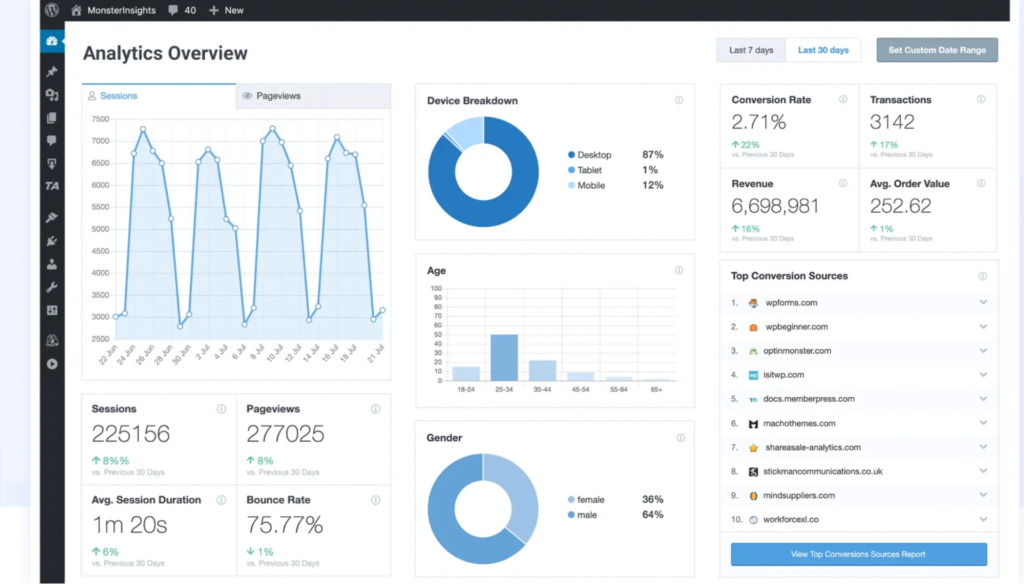Click View Top Conversions Sources Report button
The height and width of the screenshot is (584, 1024).
[858, 553]
